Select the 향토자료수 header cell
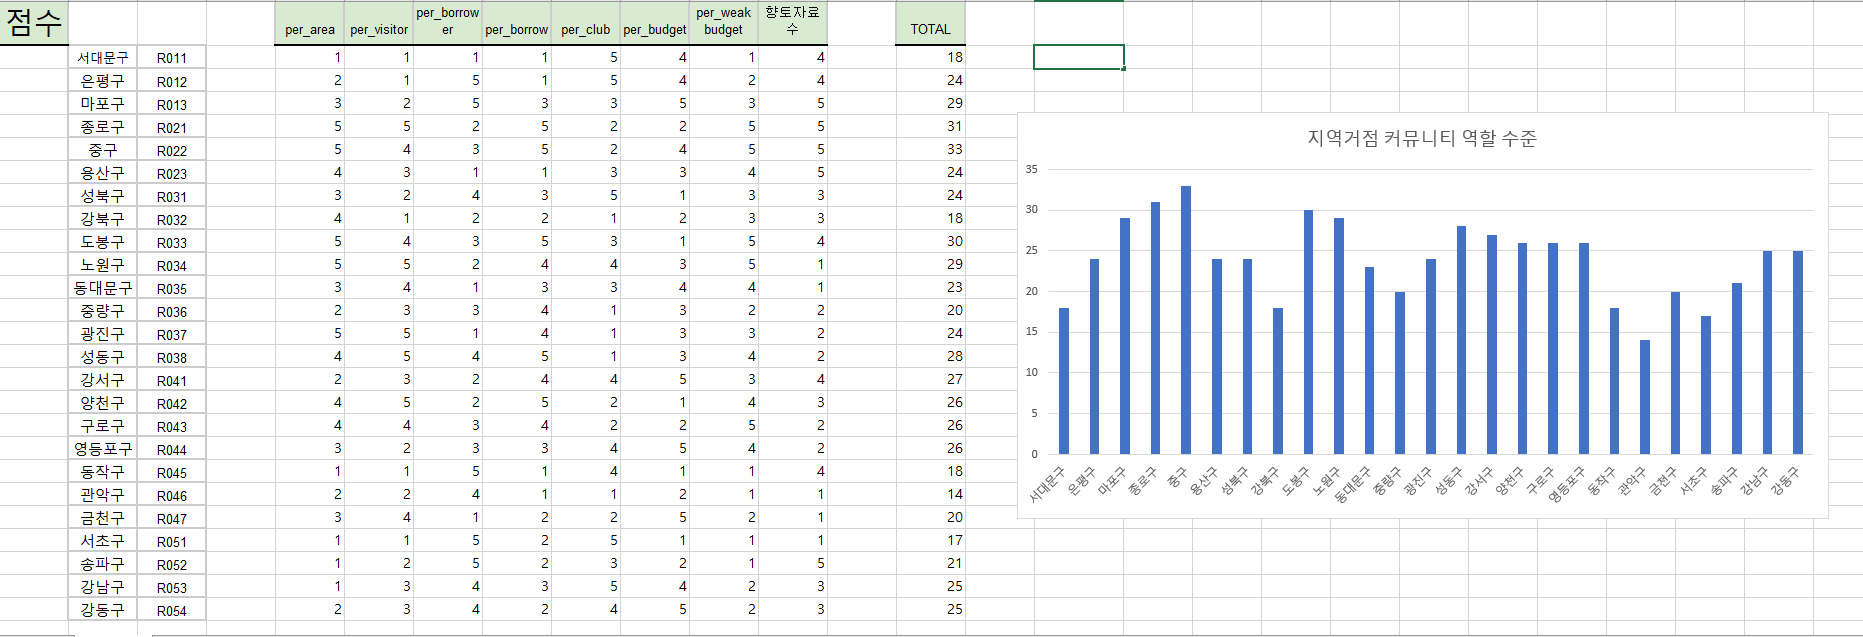The width and height of the screenshot is (1863, 637). [792, 21]
